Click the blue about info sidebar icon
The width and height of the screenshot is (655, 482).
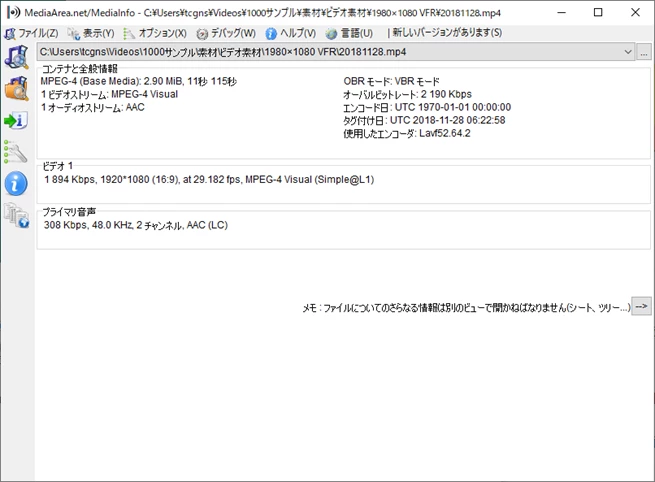click(16, 183)
